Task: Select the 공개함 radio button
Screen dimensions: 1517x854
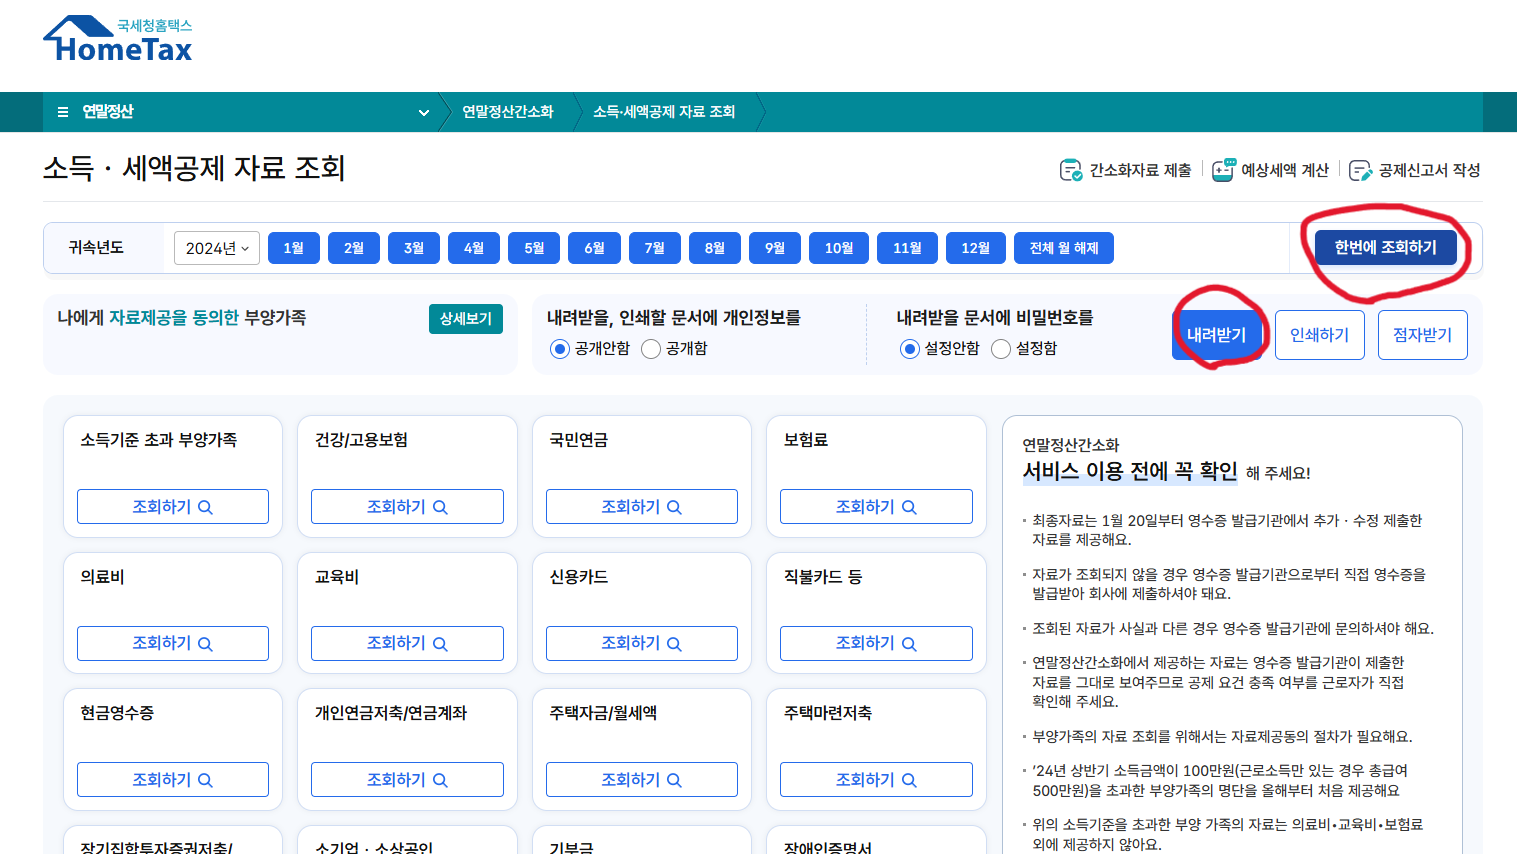Action: coord(651,349)
